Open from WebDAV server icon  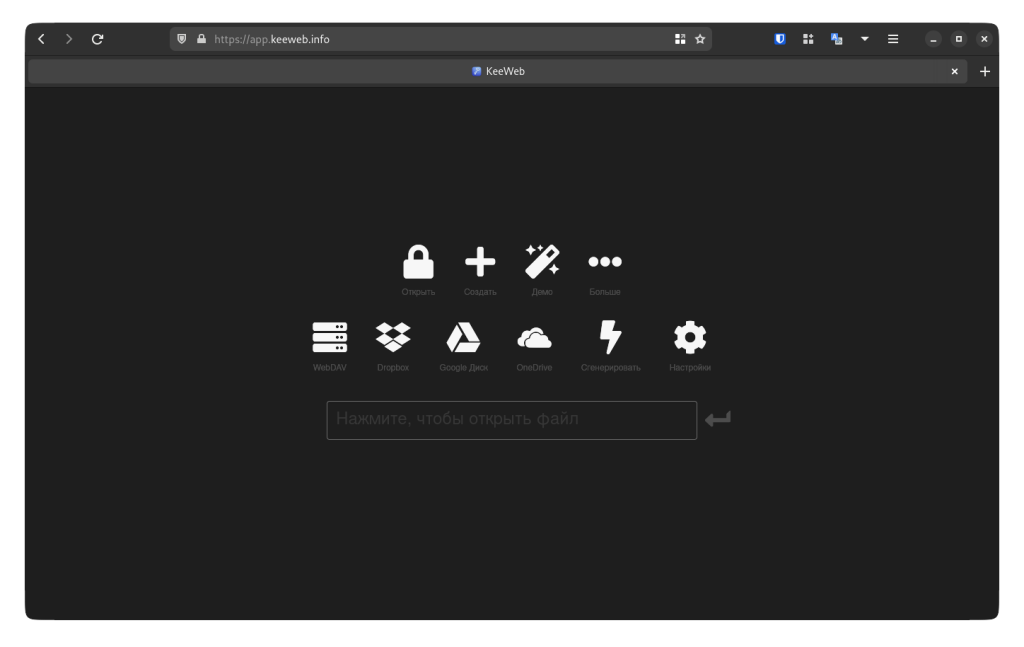pos(330,338)
